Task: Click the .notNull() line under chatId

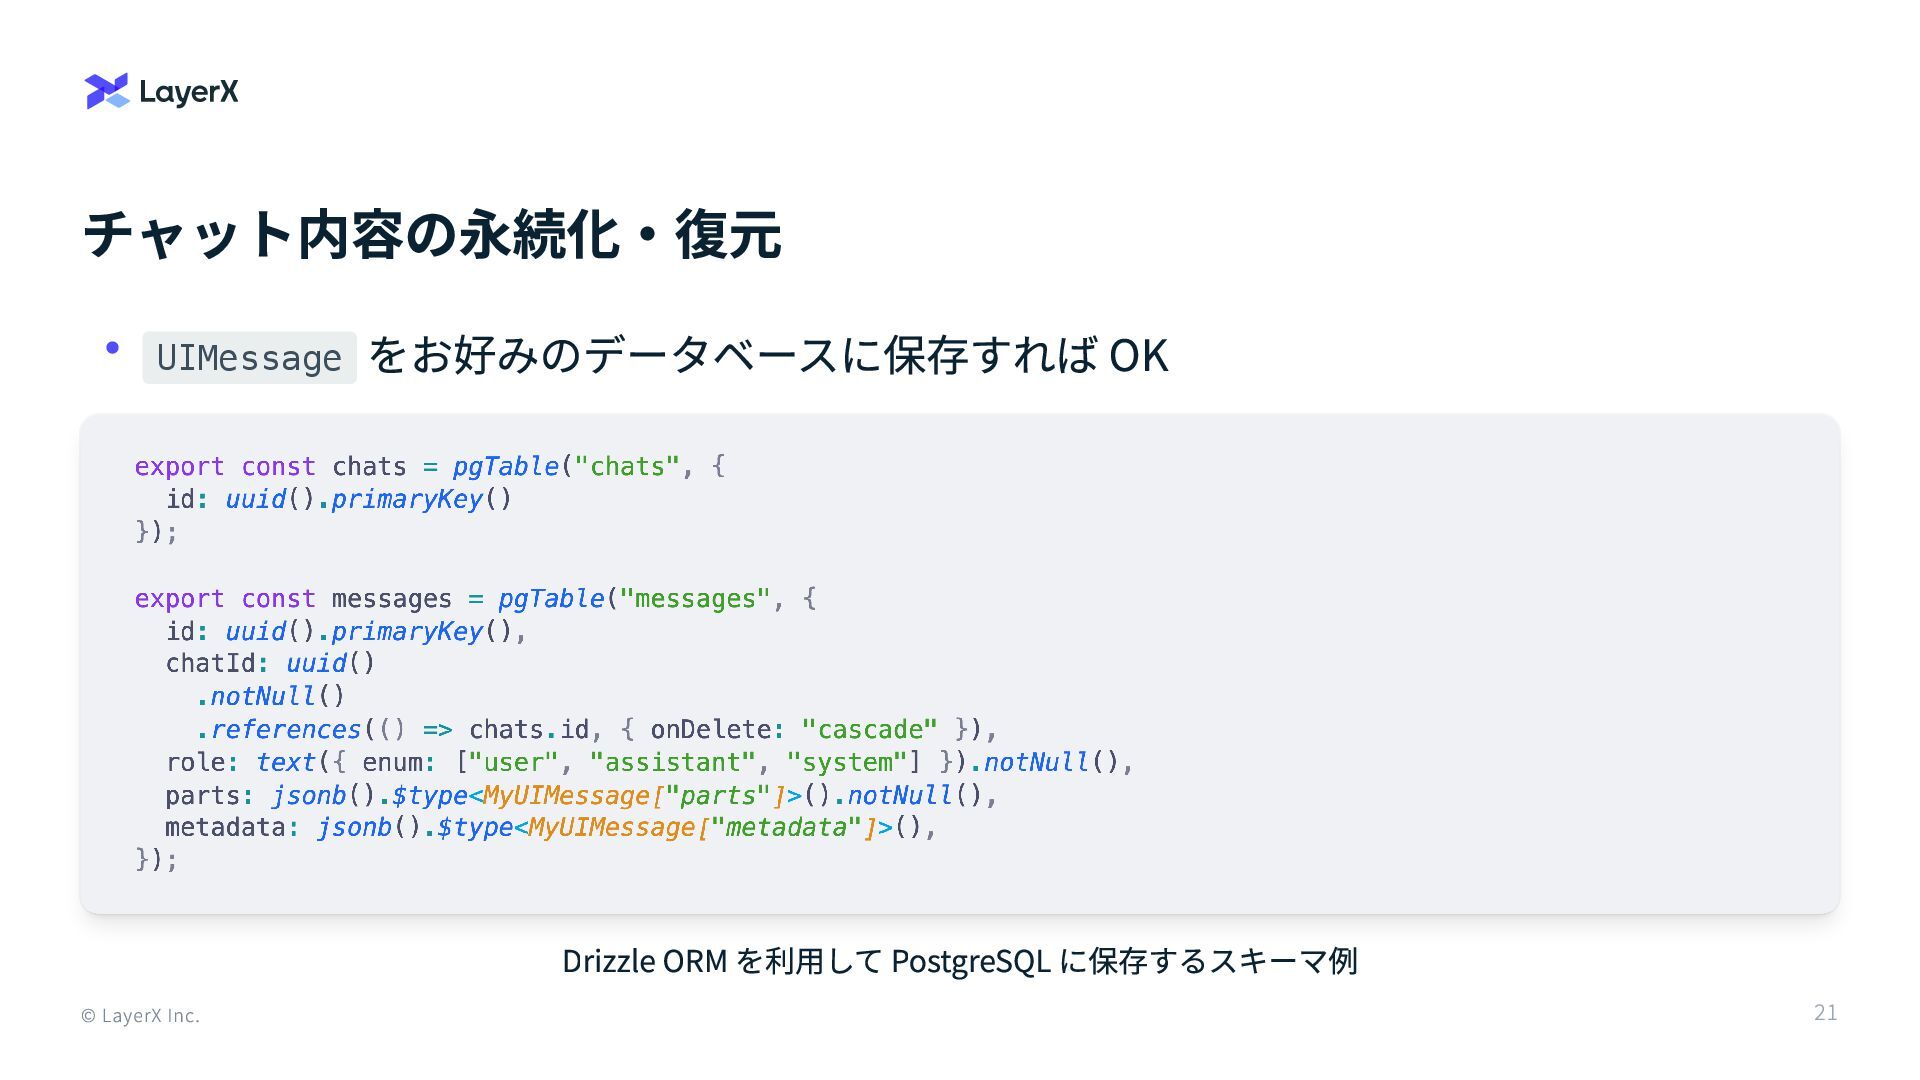Action: coord(270,696)
